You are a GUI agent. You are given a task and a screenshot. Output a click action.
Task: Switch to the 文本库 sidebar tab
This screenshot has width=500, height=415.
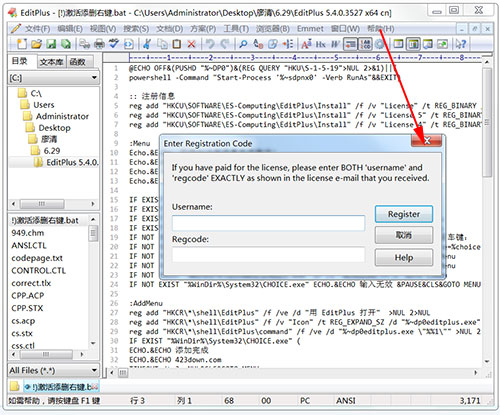pos(51,62)
